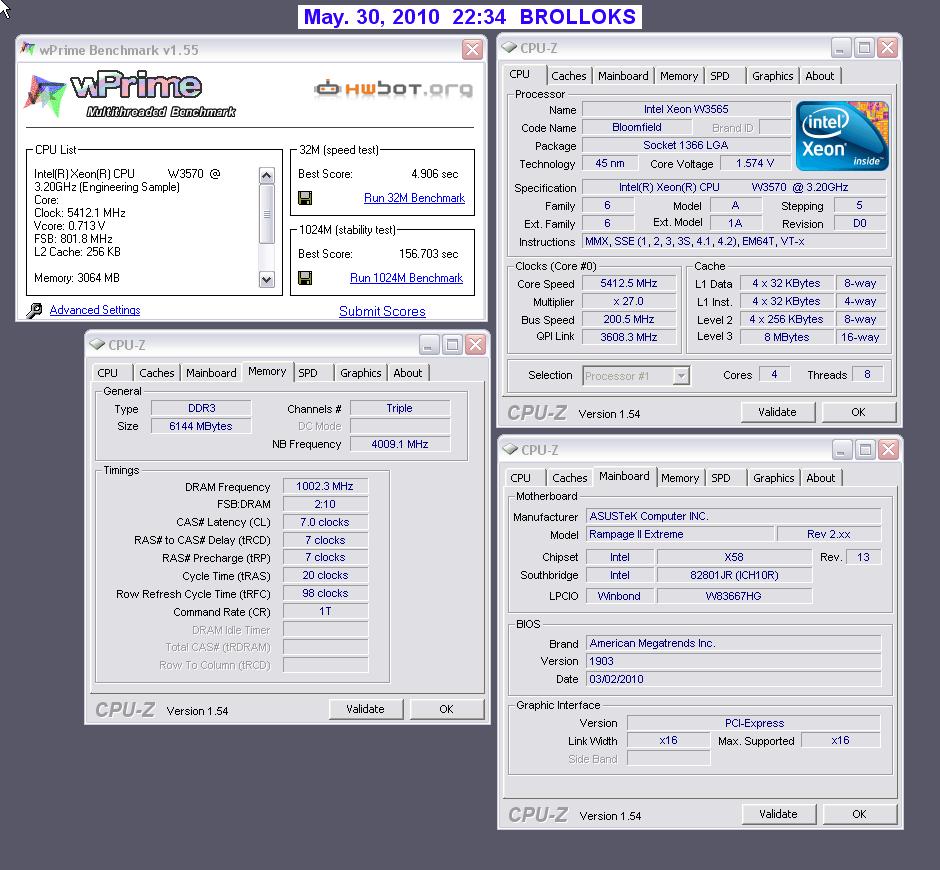Click the hwbot.org logo
Image resolution: width=940 pixels, height=870 pixels.
pos(394,89)
